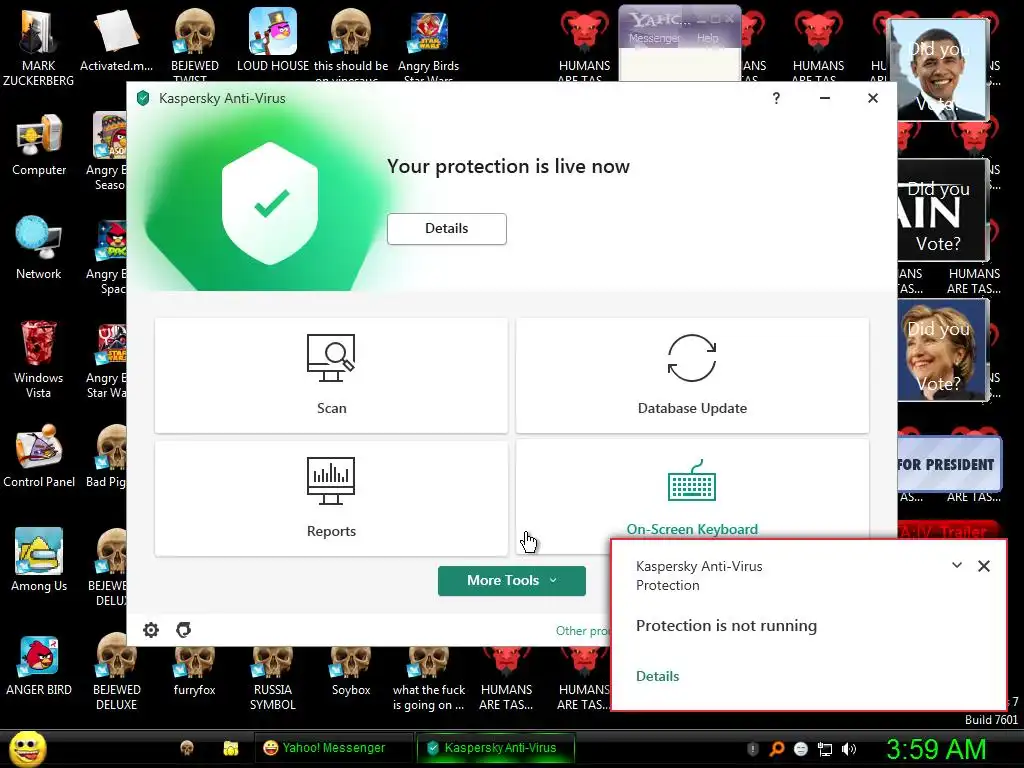The width and height of the screenshot is (1024, 768).
Task: Select the LOUD HOUSE desktop icon
Action: (x=273, y=40)
